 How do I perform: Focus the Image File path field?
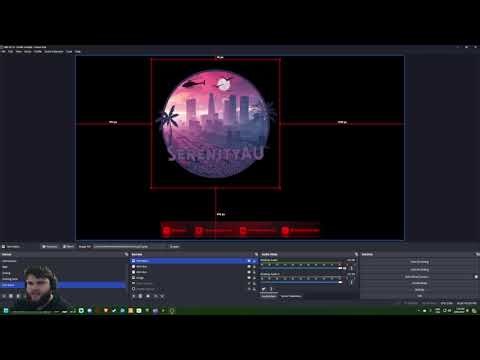[x=129, y=247]
